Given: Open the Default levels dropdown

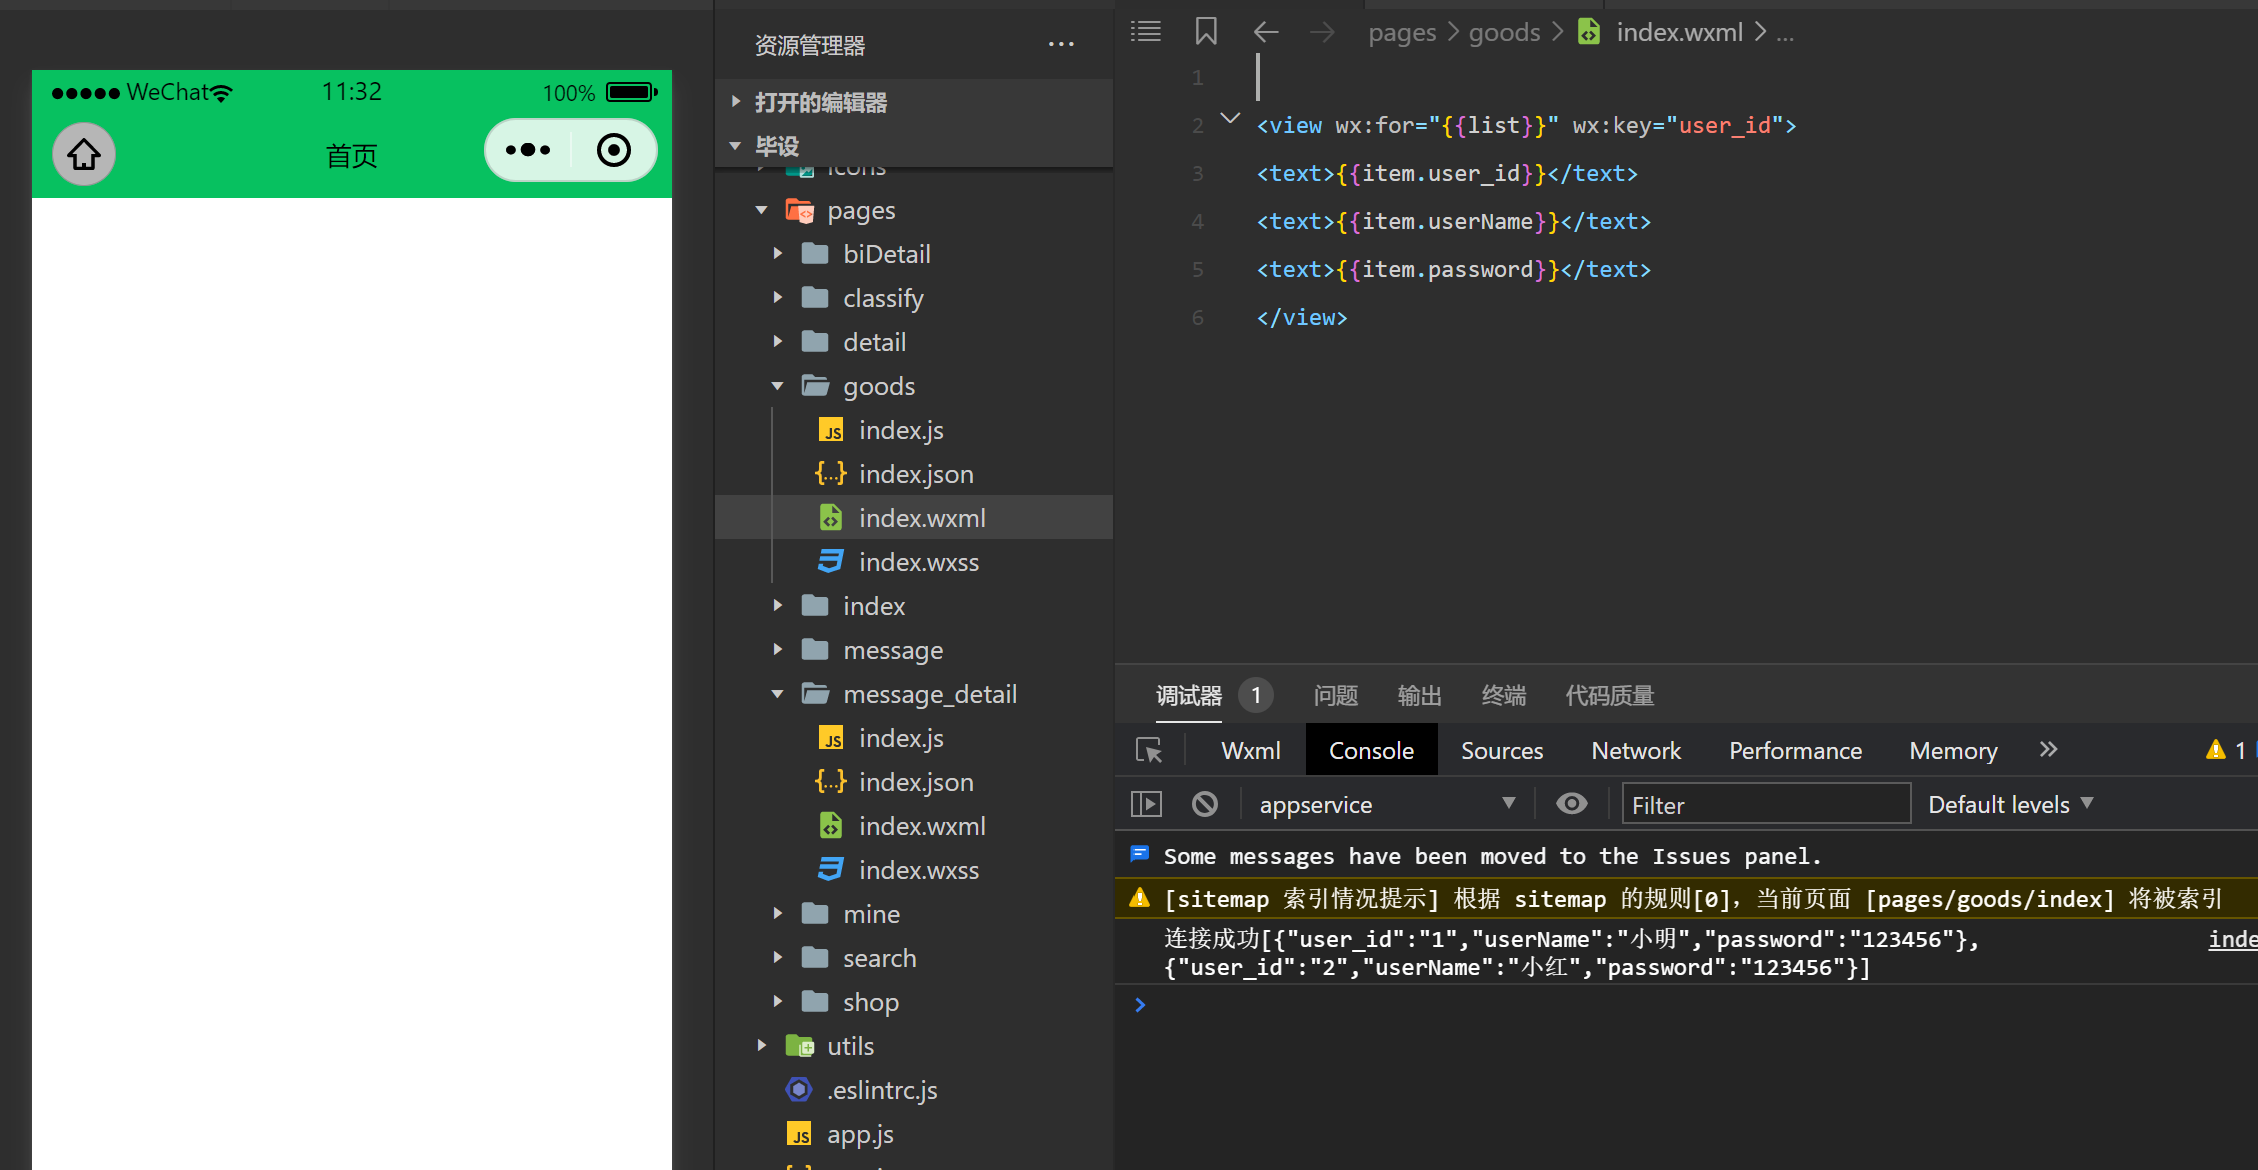Looking at the screenshot, I should 2010,804.
